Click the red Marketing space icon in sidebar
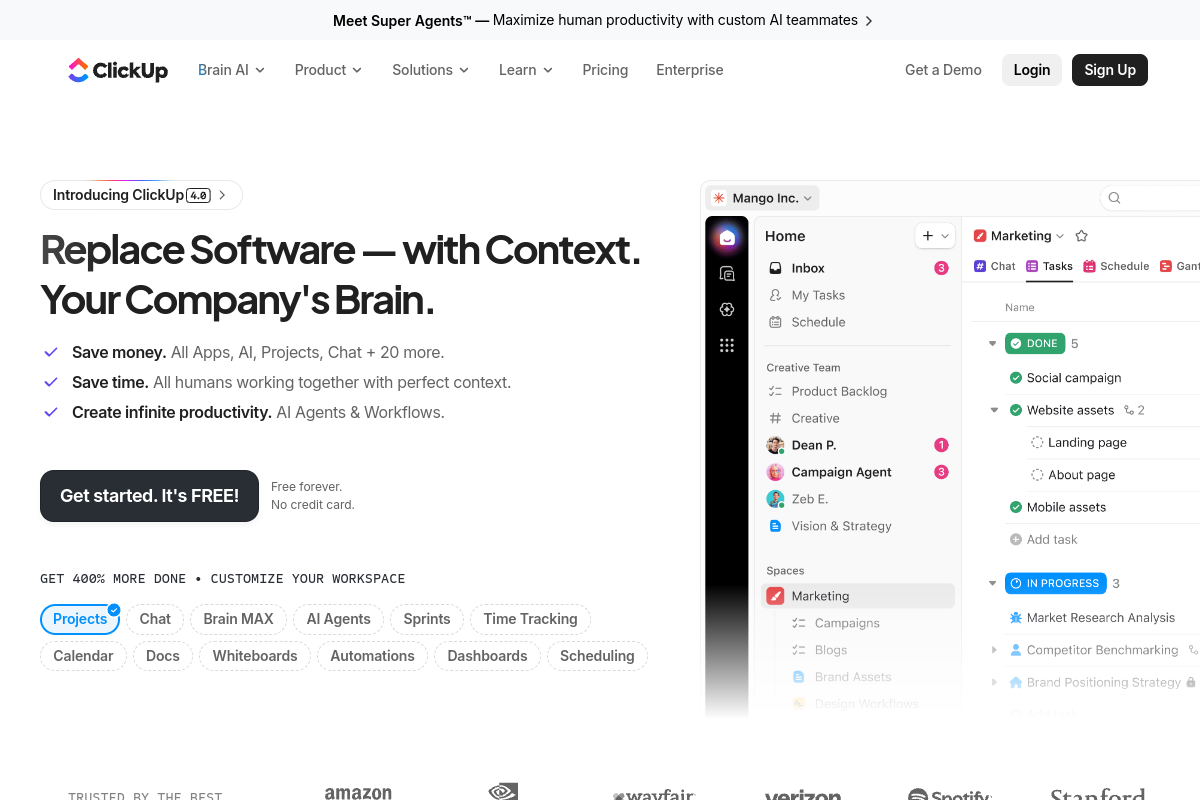The image size is (1200, 800). click(775, 596)
